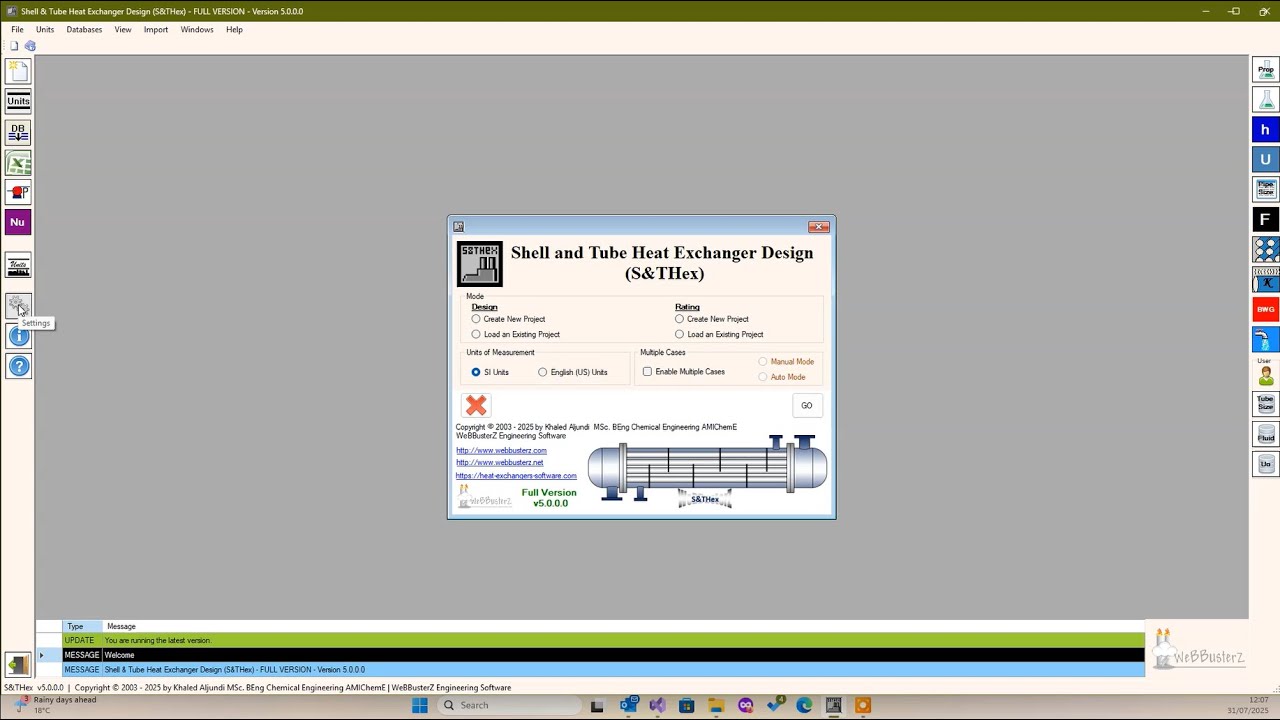Open the View menu
Viewport: 1280px width, 720px height.
123,29
